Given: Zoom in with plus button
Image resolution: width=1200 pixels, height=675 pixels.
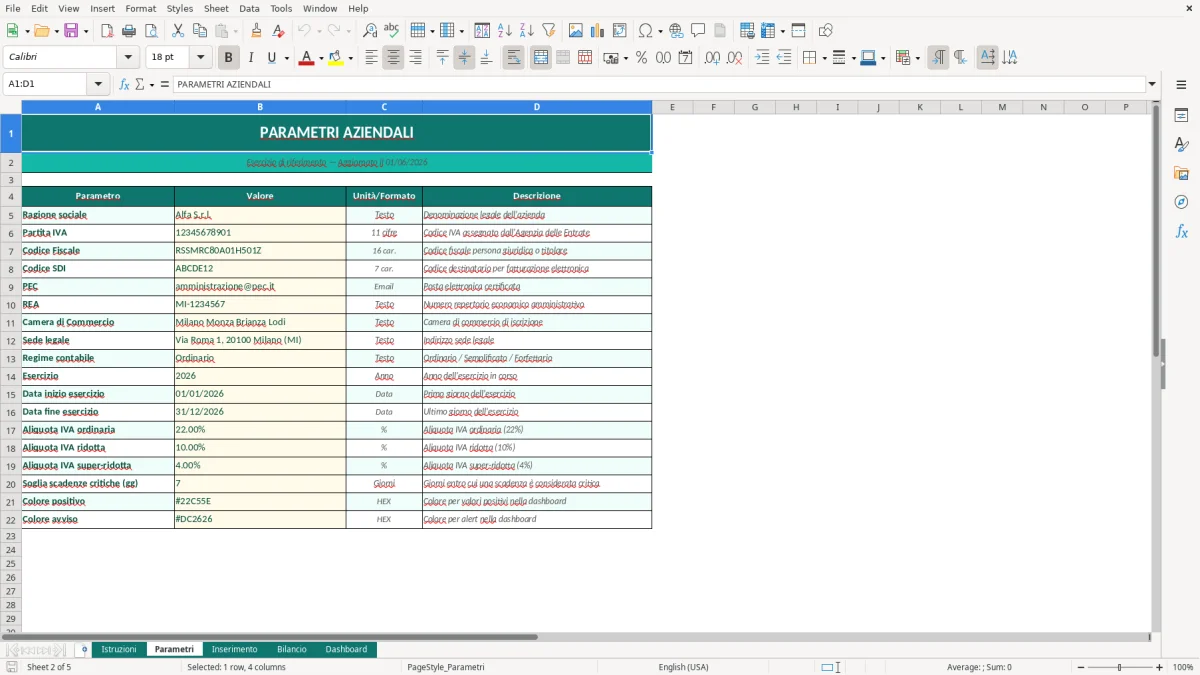Looking at the screenshot, I should [1159, 667].
